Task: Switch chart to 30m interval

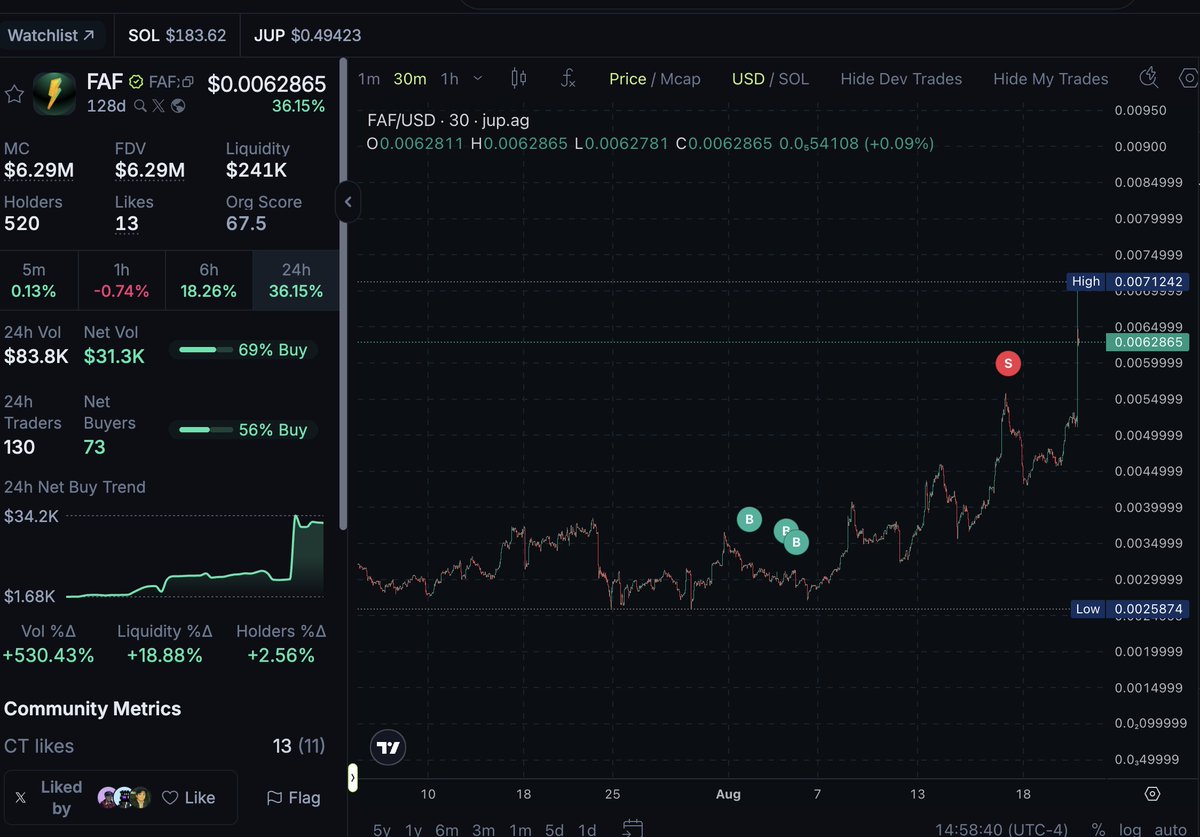Action: coord(410,79)
